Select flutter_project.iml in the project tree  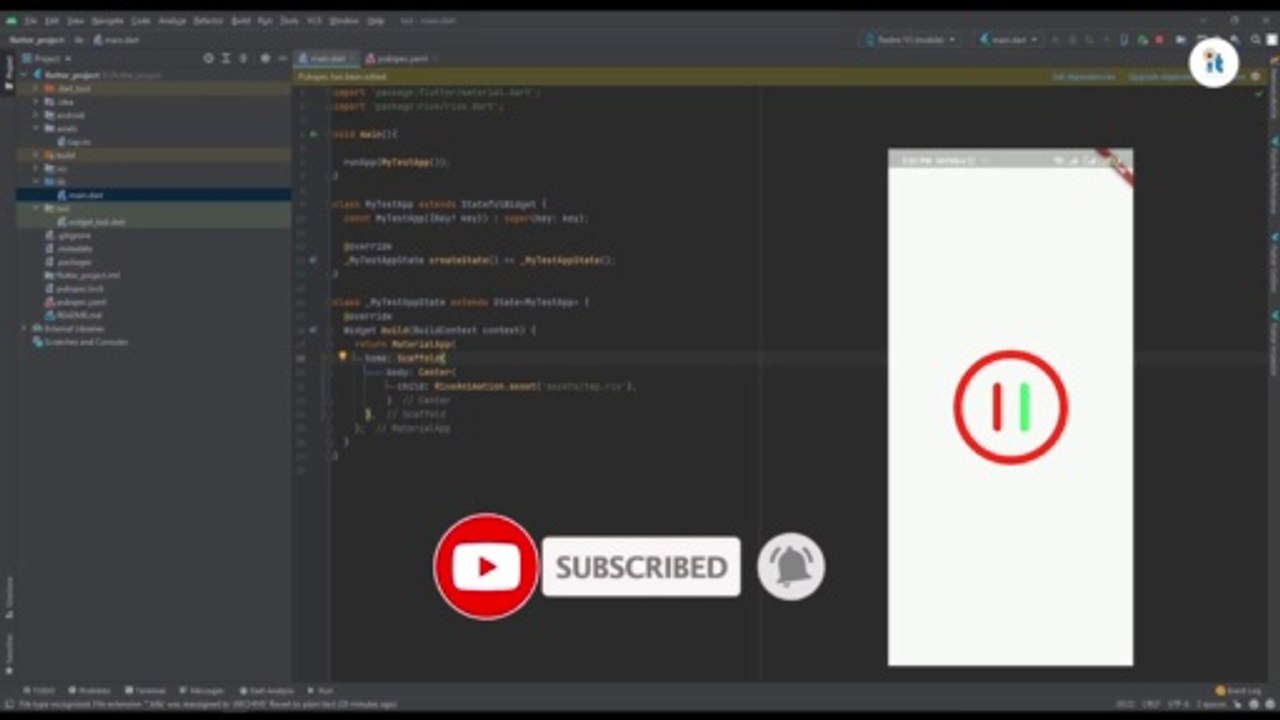pyautogui.click(x=82, y=275)
